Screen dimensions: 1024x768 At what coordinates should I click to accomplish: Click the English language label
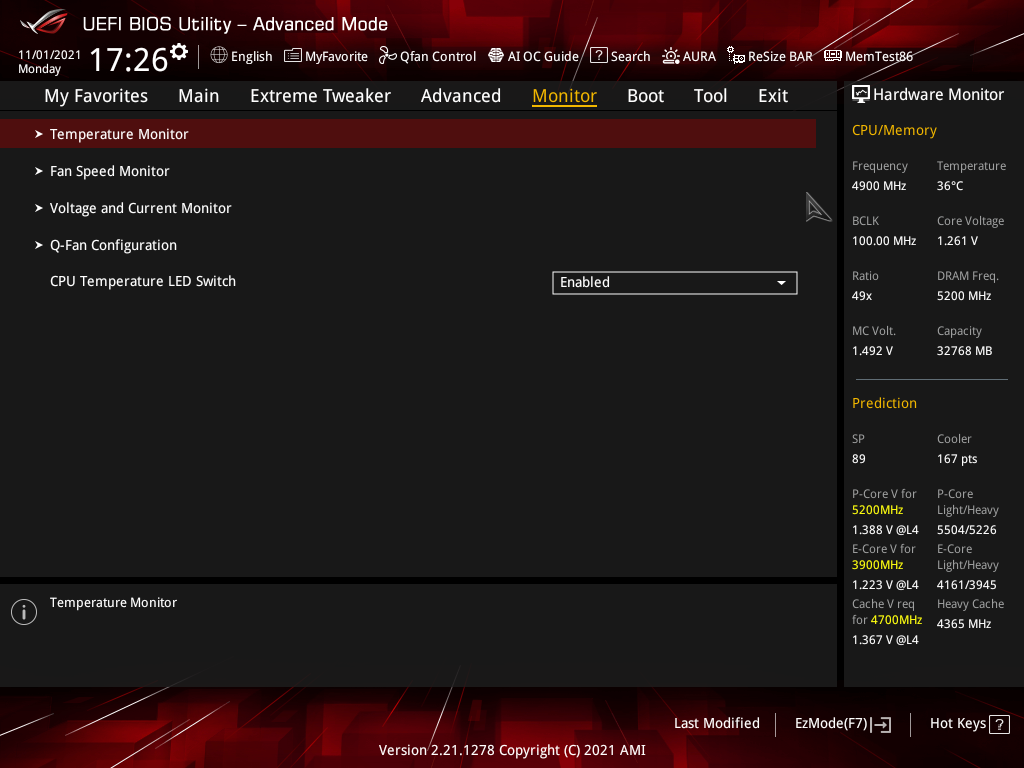pos(251,57)
